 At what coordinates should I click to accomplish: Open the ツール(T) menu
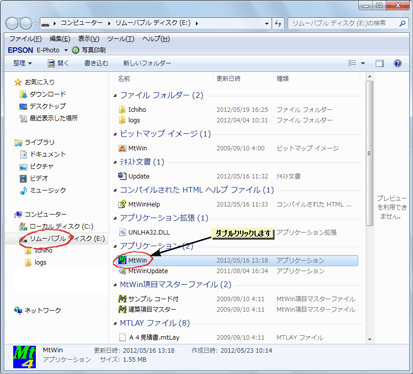(x=121, y=39)
